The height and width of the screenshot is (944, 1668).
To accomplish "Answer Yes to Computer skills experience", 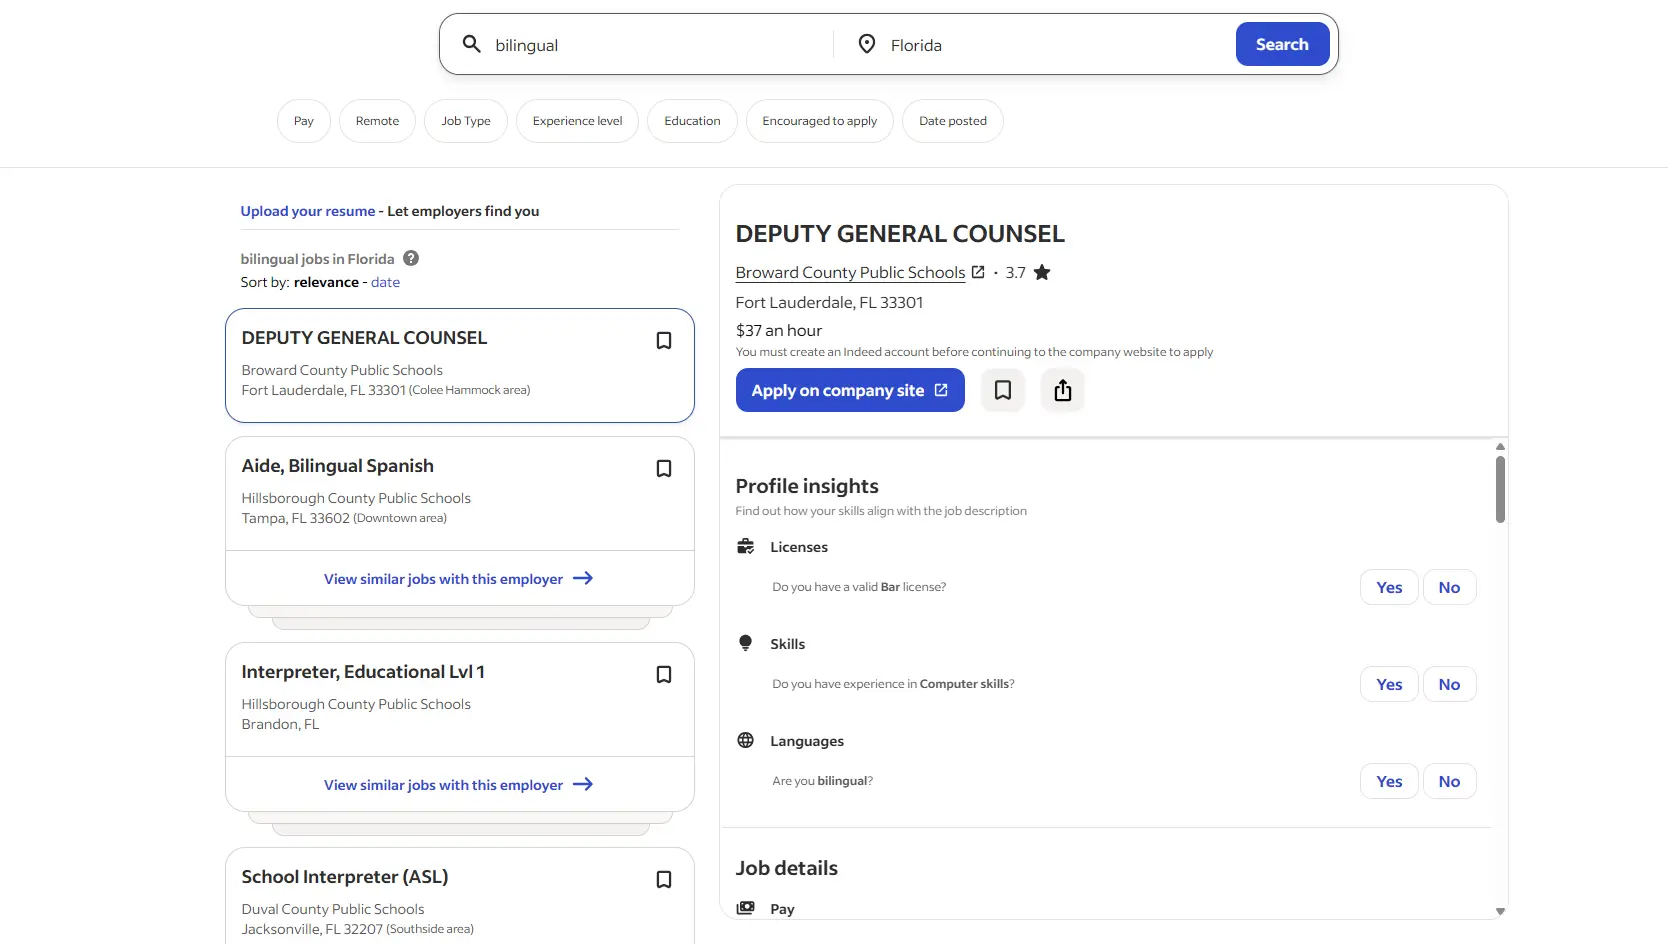I will click(1389, 684).
